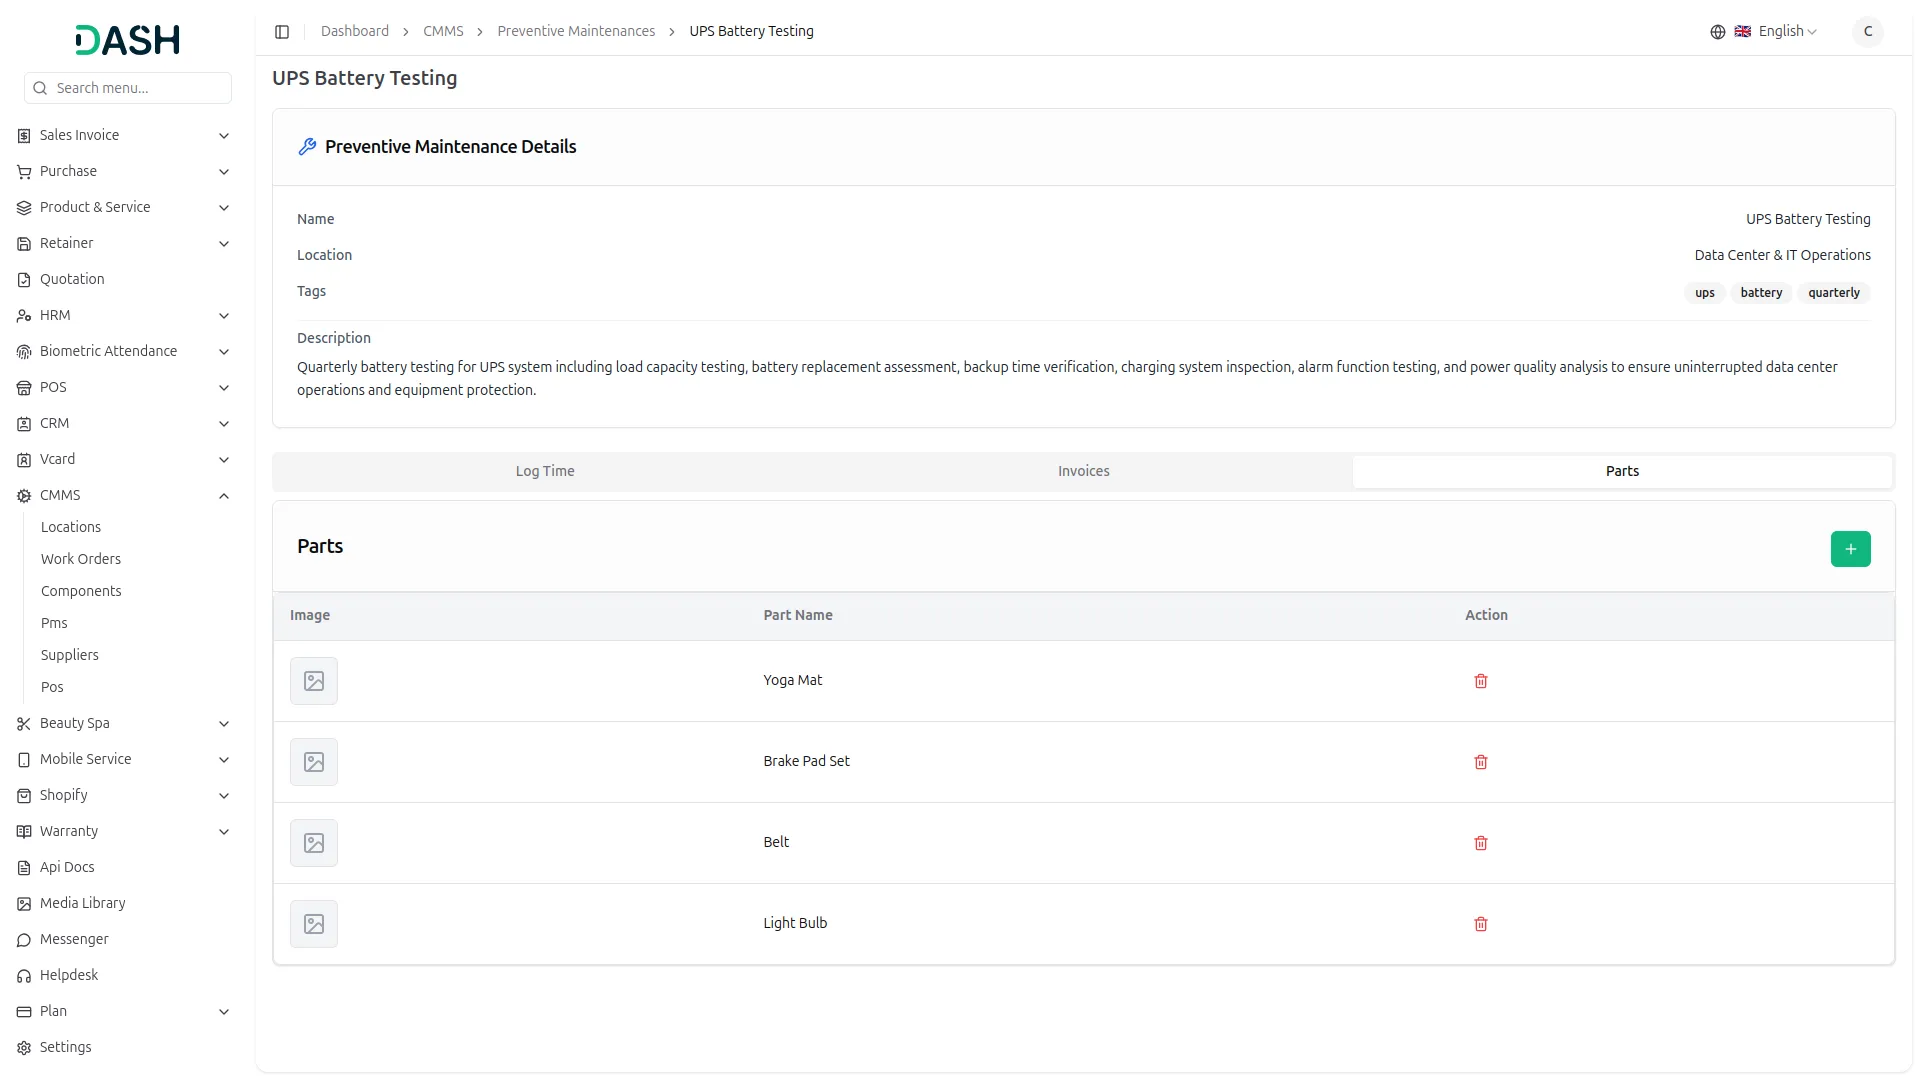The width and height of the screenshot is (1920, 1080).
Task: Toggle sidebar panel icon in header
Action: (282, 32)
